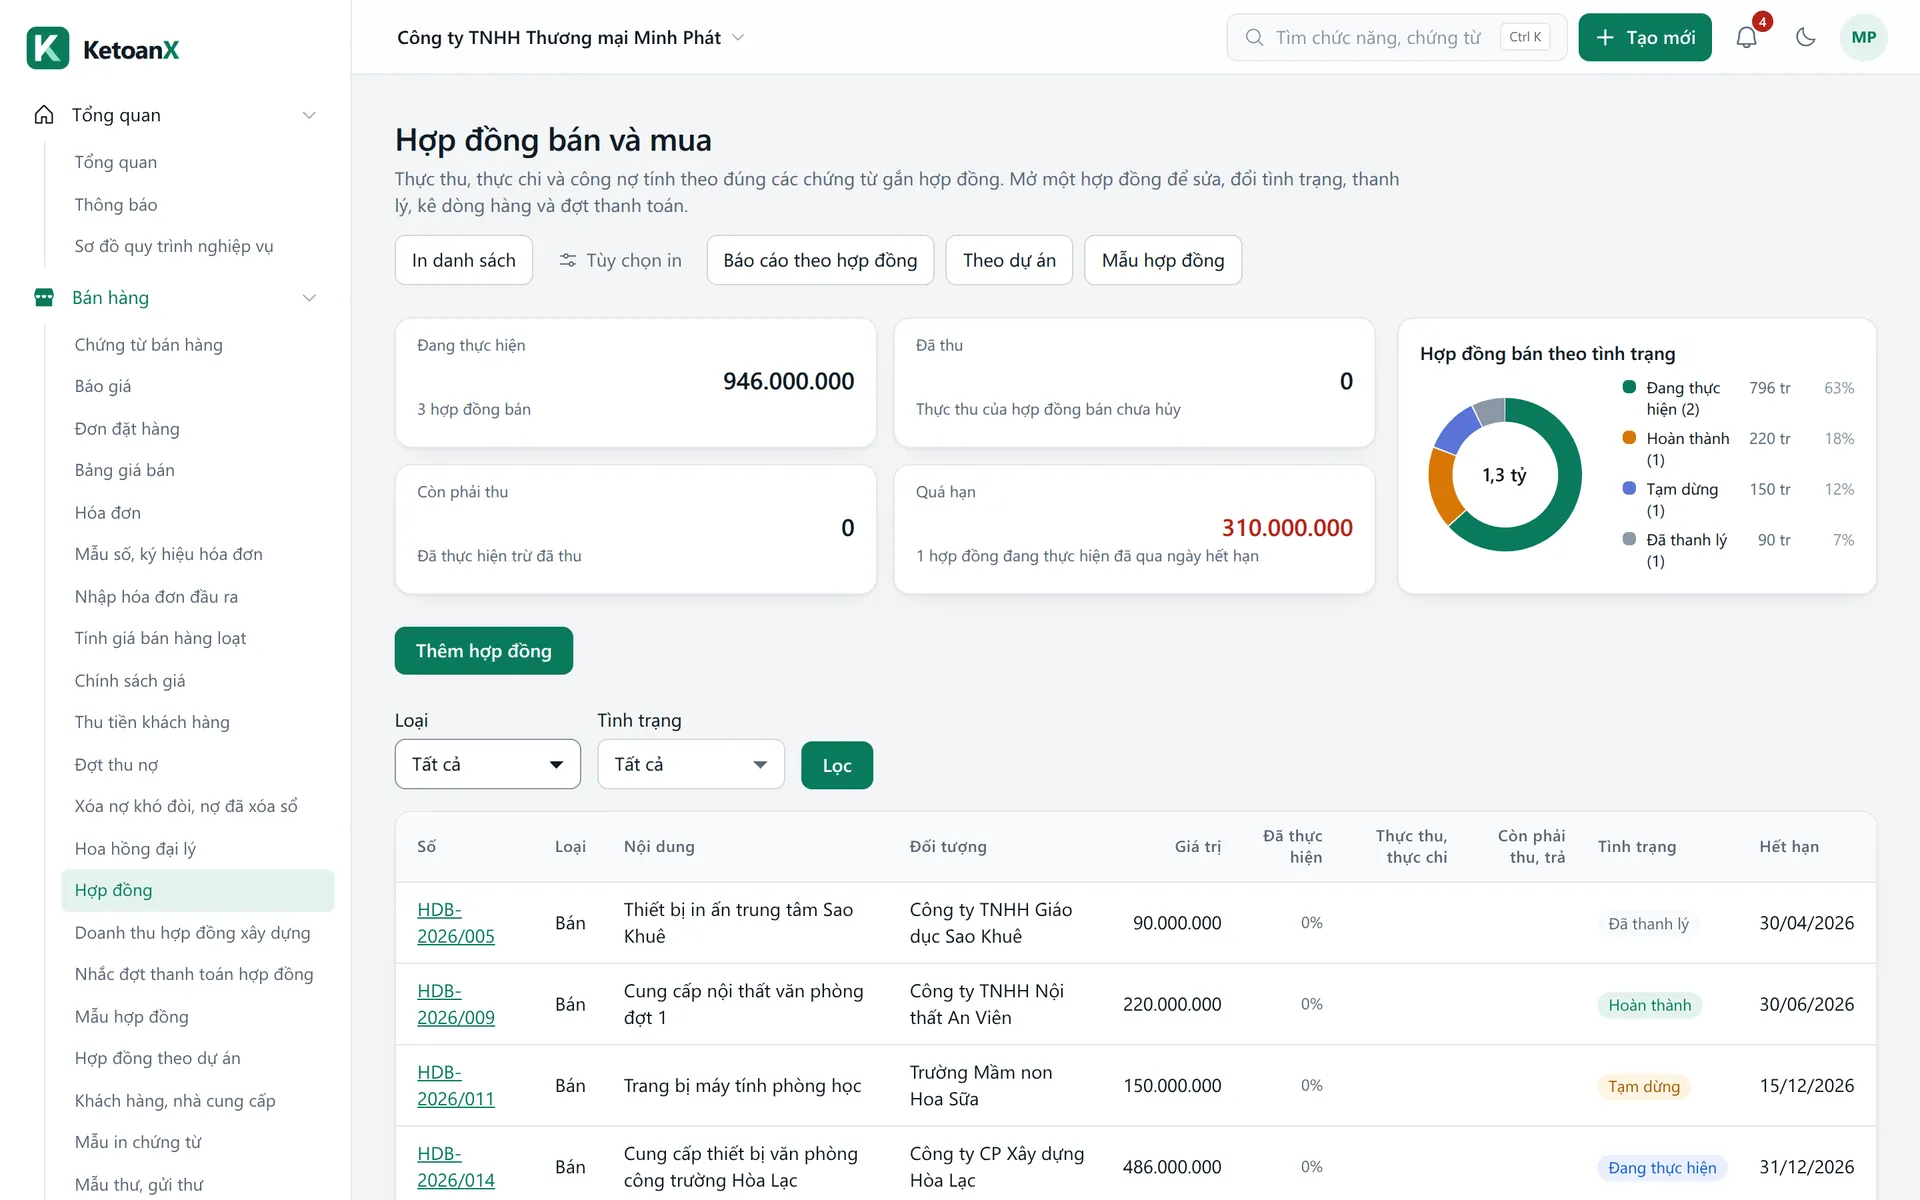
Task: Open contract HDB-2026/014 link
Action: click(456, 1167)
